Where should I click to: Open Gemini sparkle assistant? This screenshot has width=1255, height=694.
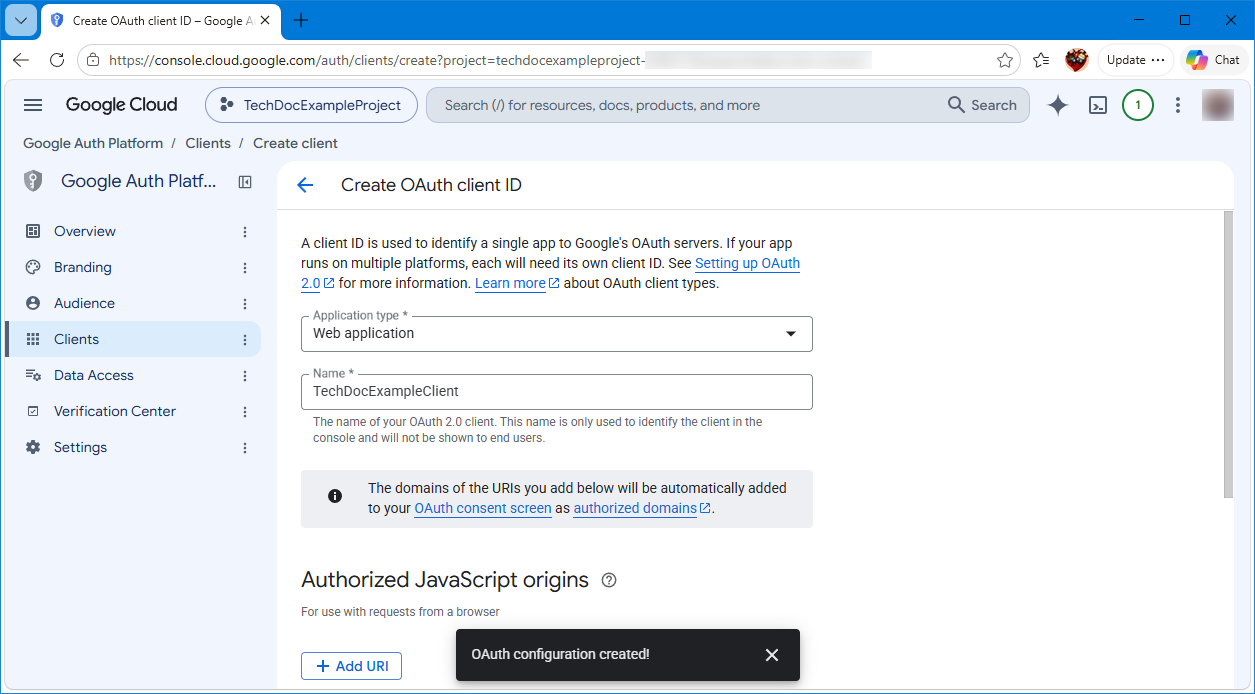tap(1058, 105)
